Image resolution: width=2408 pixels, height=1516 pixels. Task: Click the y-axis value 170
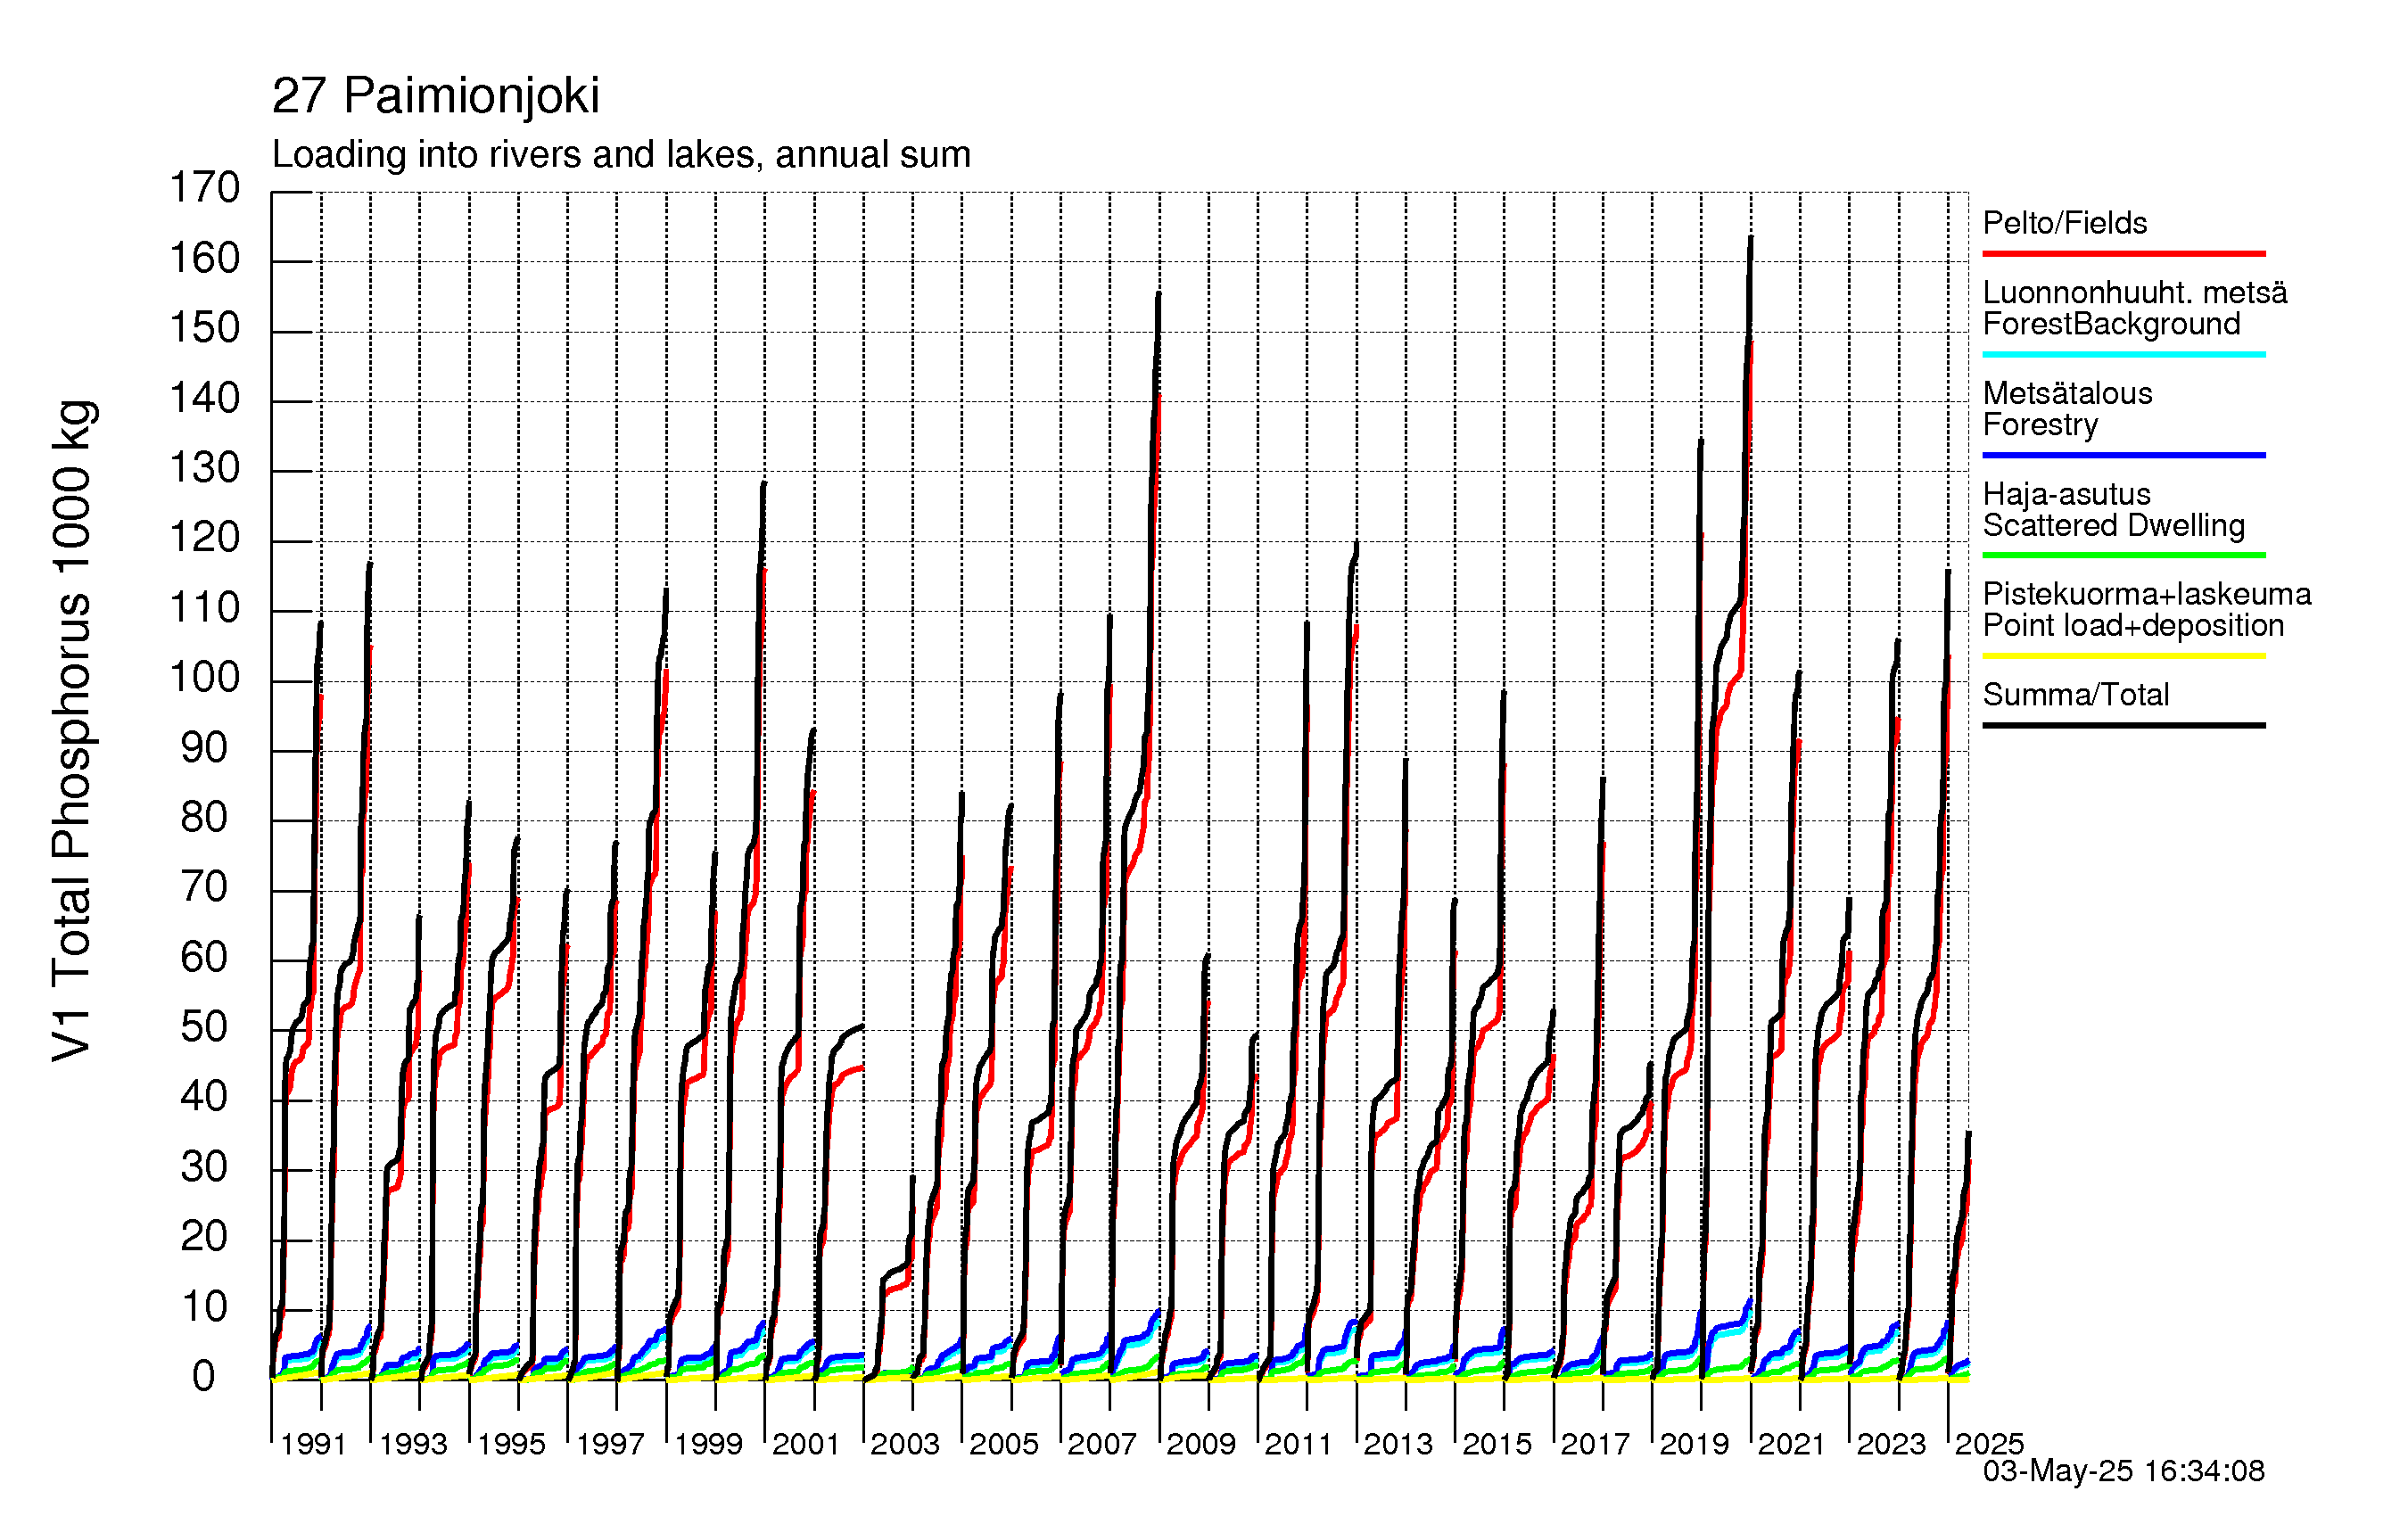(204, 188)
